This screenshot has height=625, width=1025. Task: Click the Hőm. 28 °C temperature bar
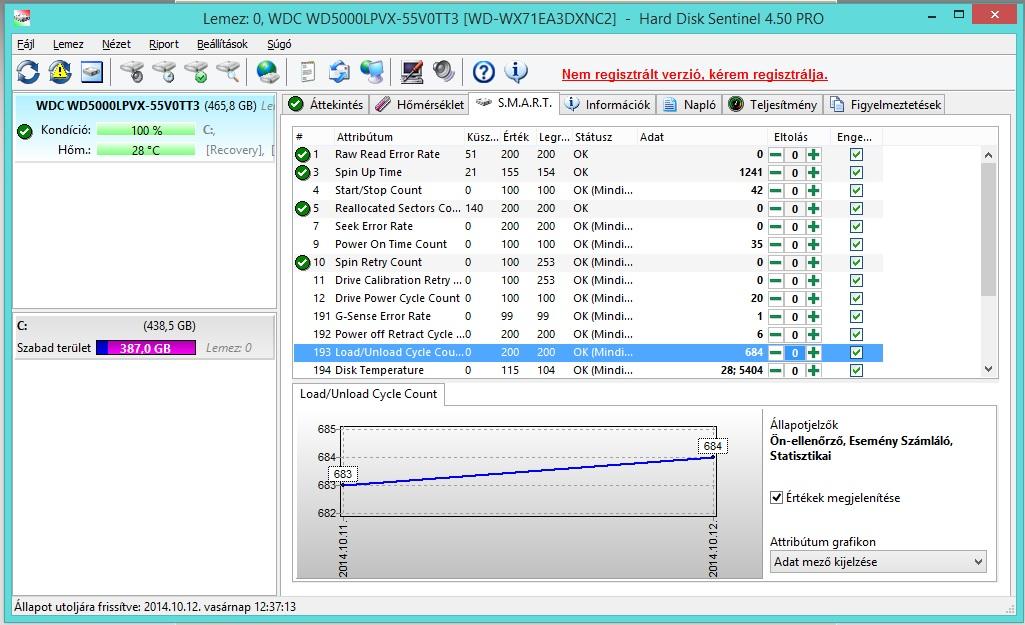point(146,150)
